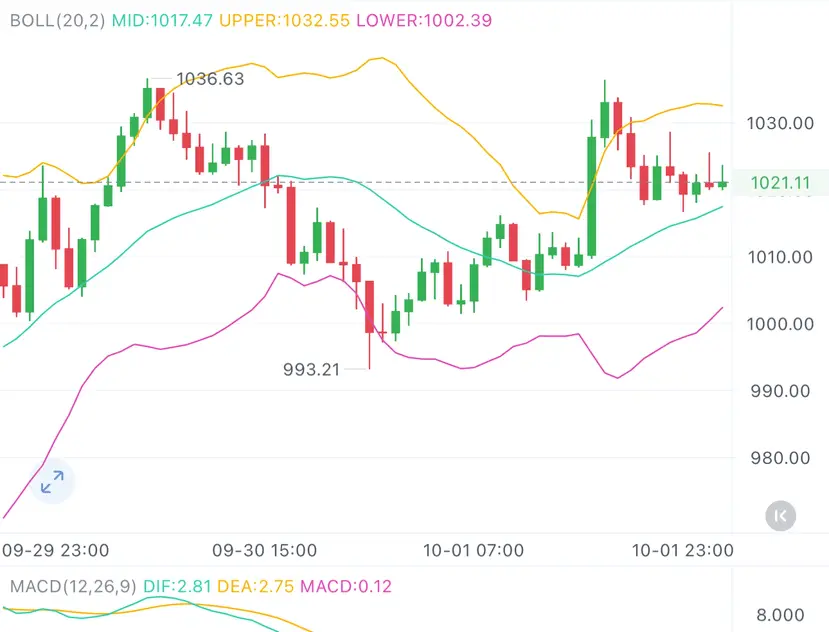Click the 1030.00 price axis label
The image size is (829, 632).
[x=780, y=123]
